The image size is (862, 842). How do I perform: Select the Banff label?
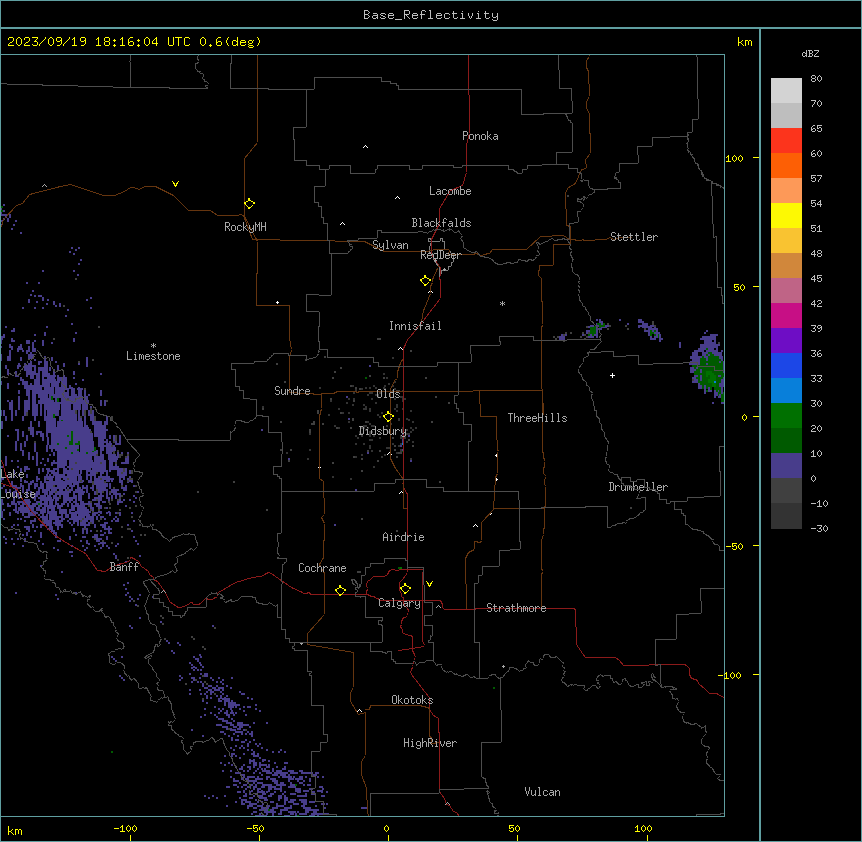[x=124, y=567]
